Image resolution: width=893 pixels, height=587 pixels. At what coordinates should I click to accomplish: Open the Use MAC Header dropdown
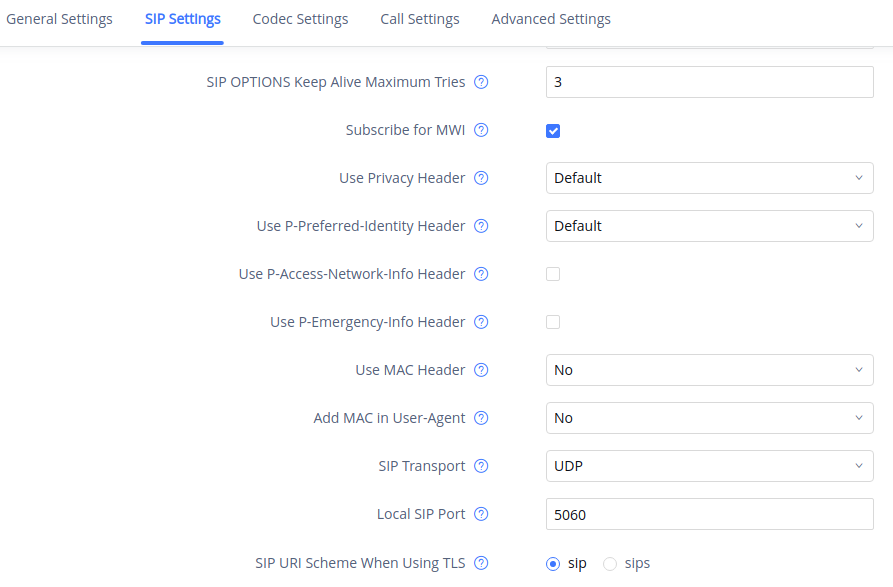click(709, 370)
